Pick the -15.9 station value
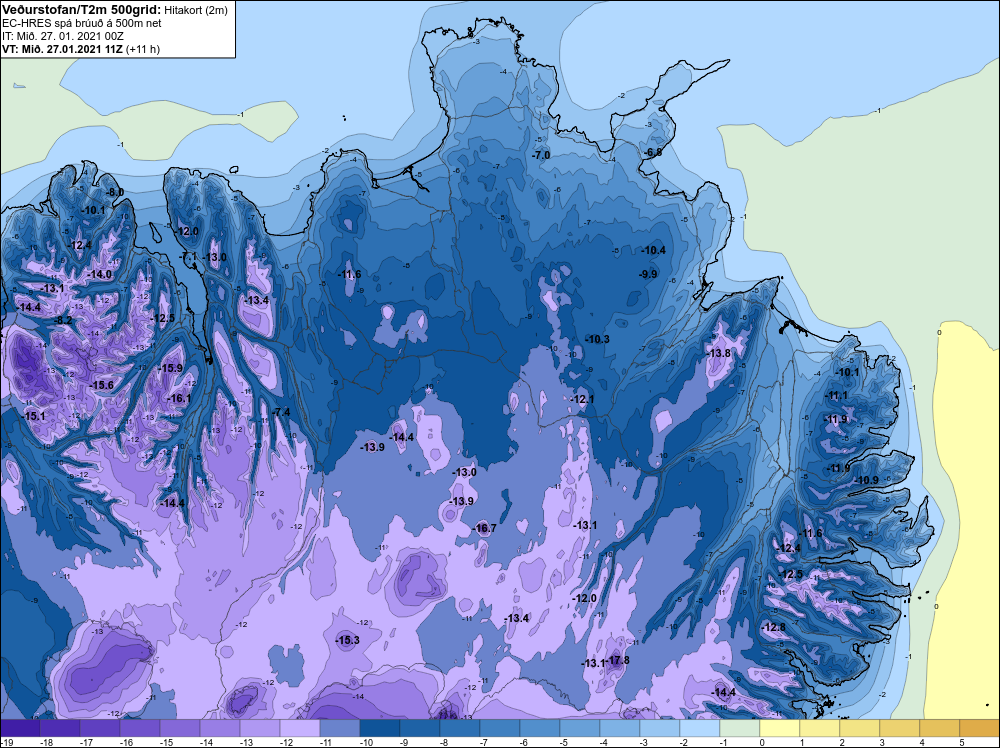The height and width of the screenshot is (748, 1000). tap(172, 368)
